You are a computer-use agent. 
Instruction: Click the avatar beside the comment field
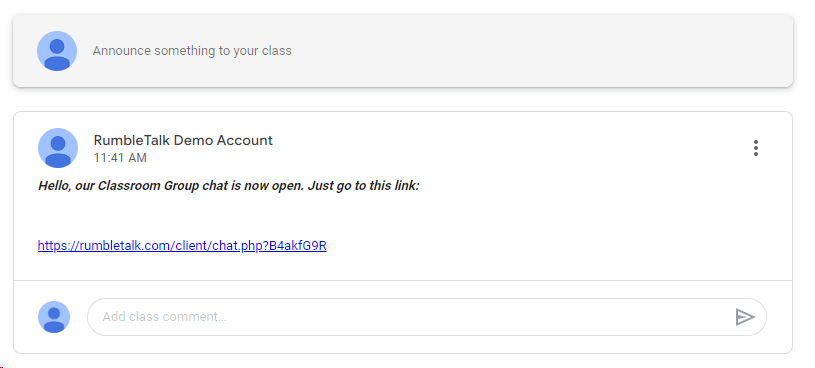click(54, 317)
